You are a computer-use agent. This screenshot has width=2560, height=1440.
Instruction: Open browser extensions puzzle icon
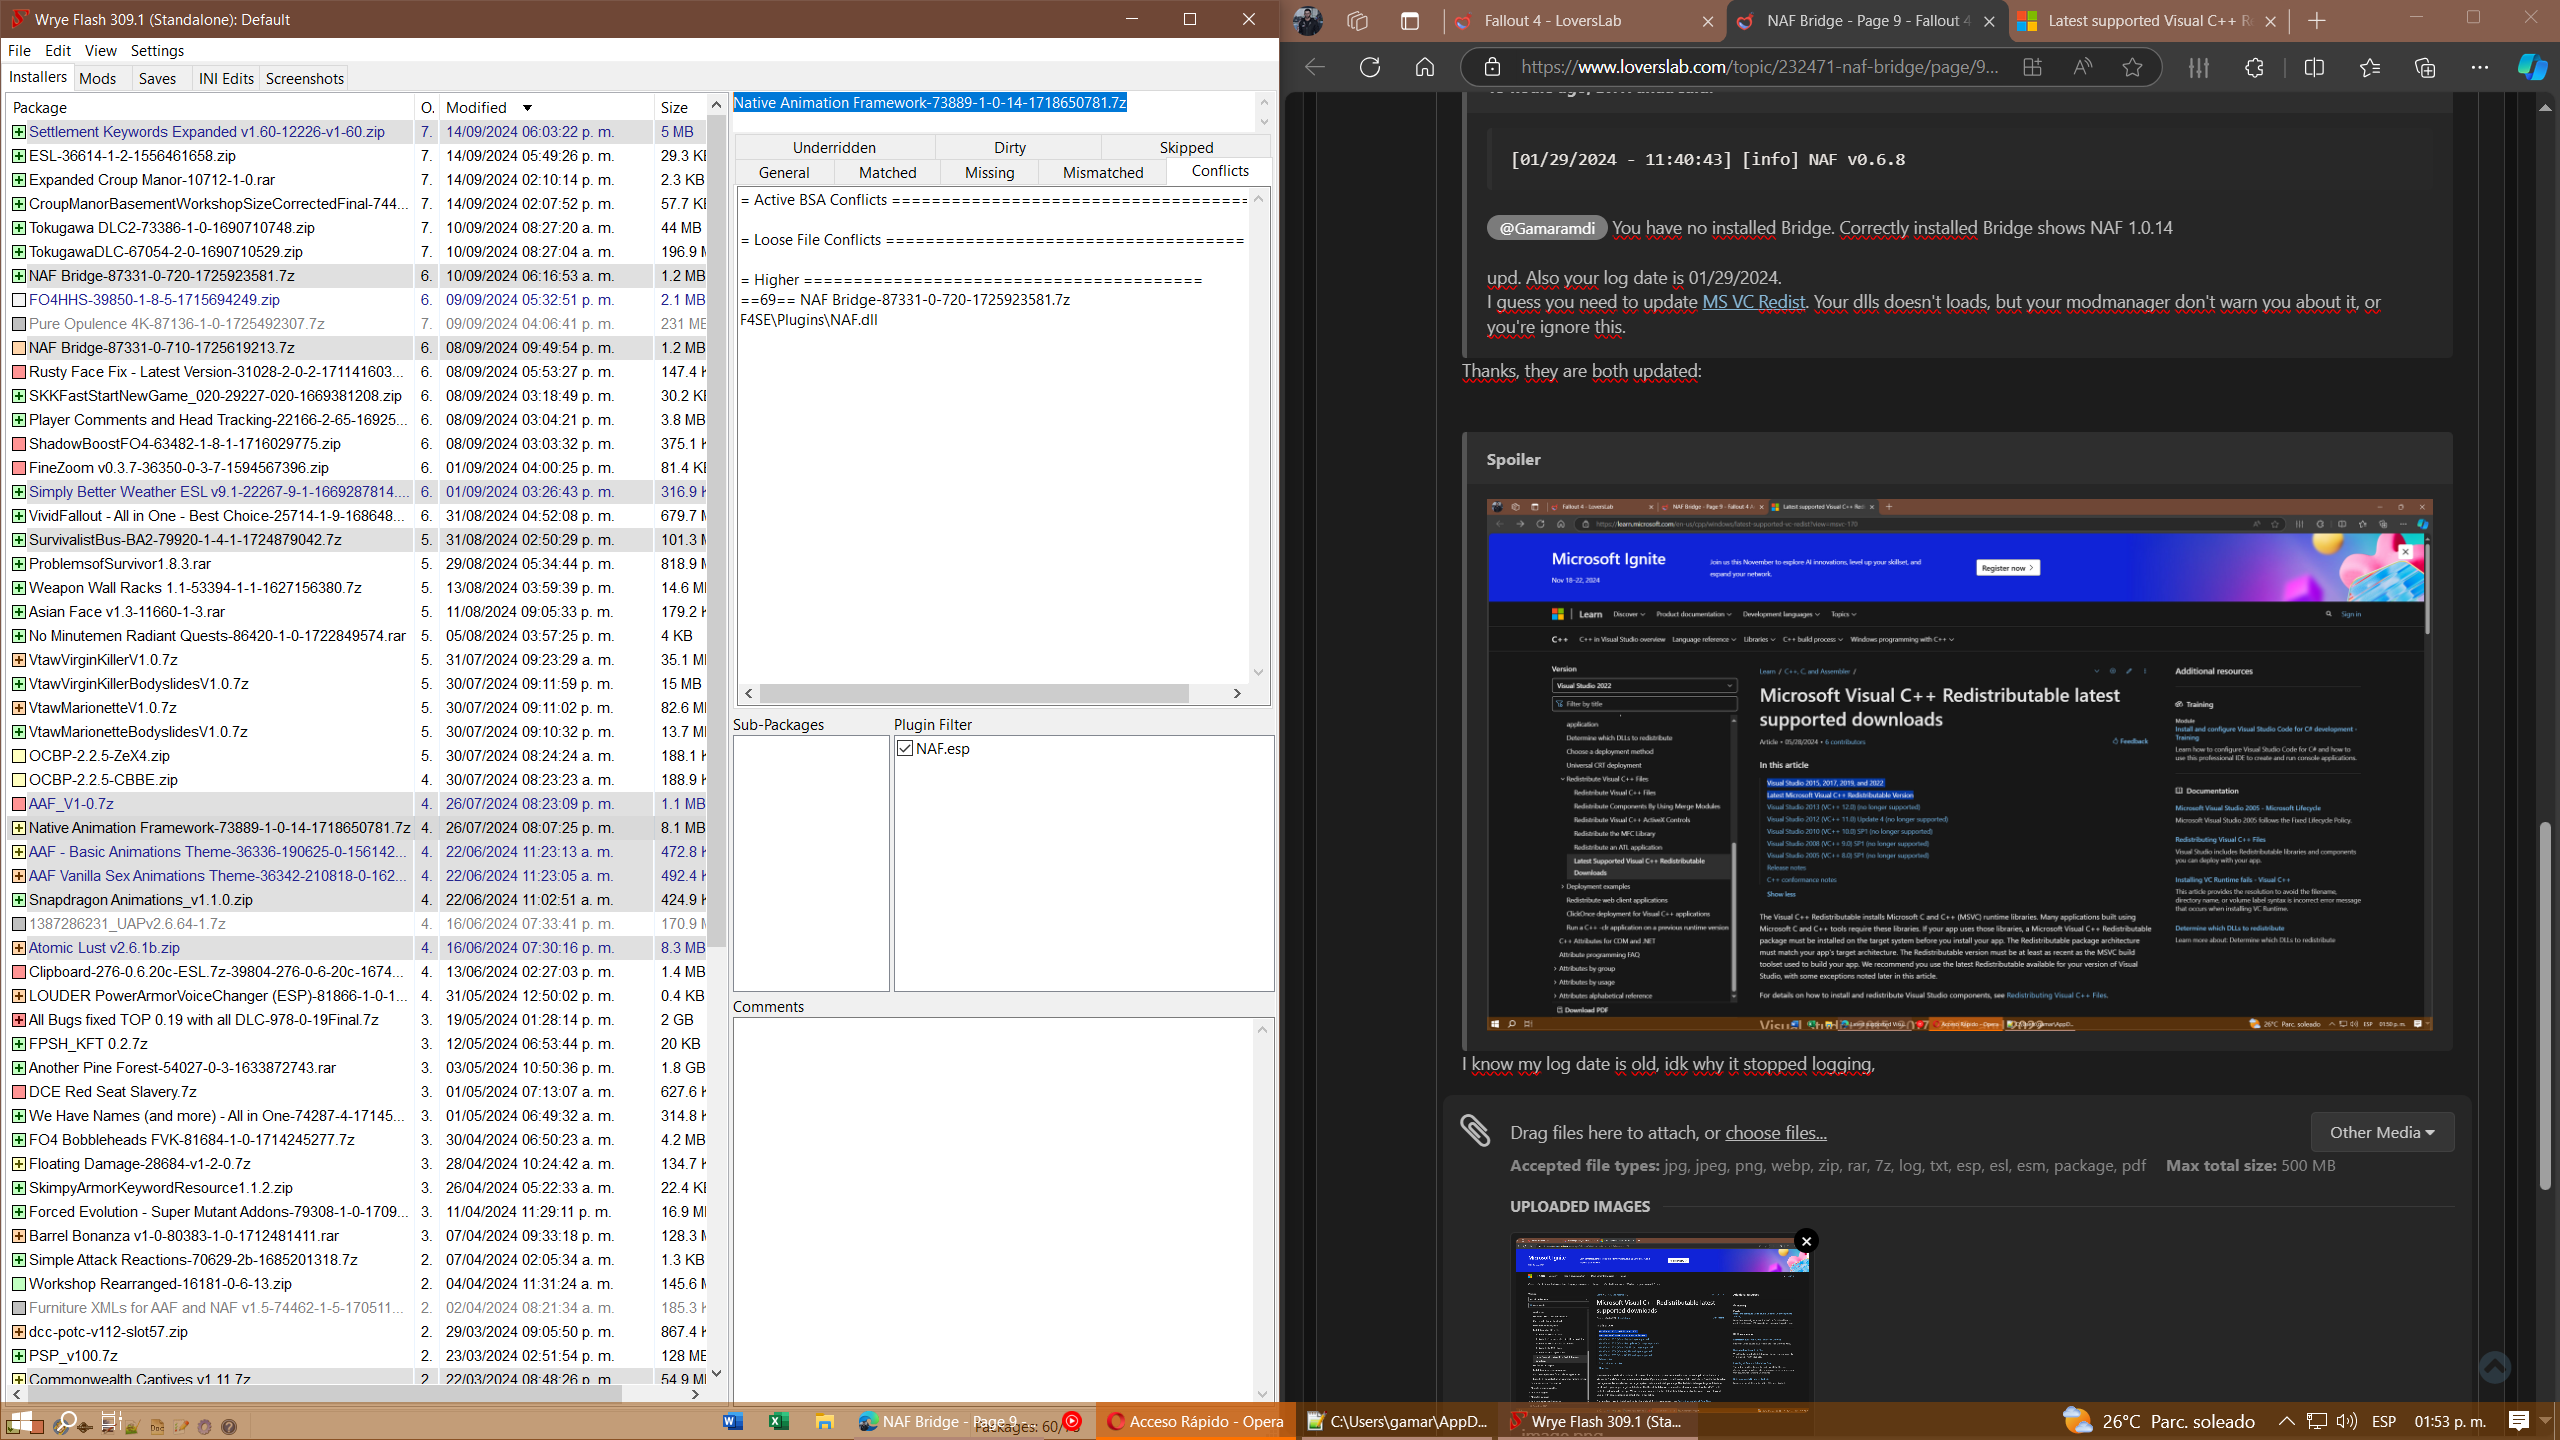(x=2254, y=67)
